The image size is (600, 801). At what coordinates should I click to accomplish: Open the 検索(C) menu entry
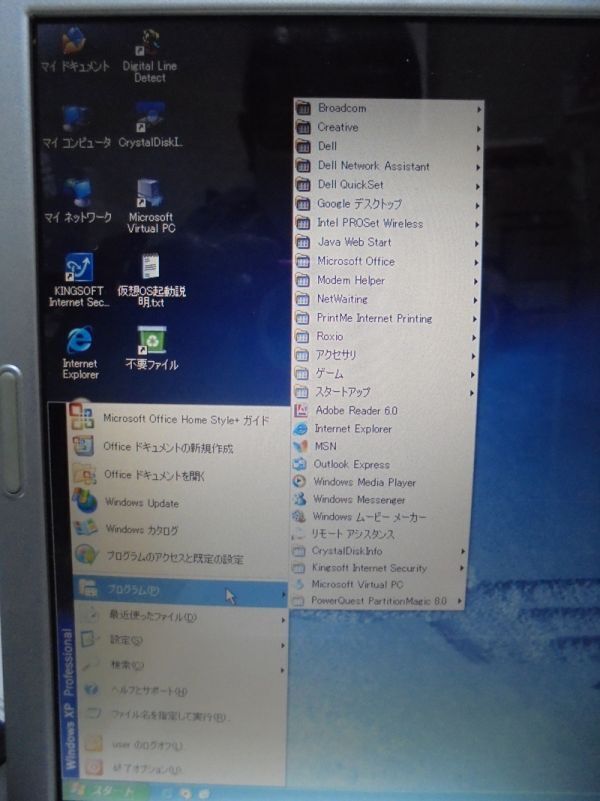coord(181,666)
